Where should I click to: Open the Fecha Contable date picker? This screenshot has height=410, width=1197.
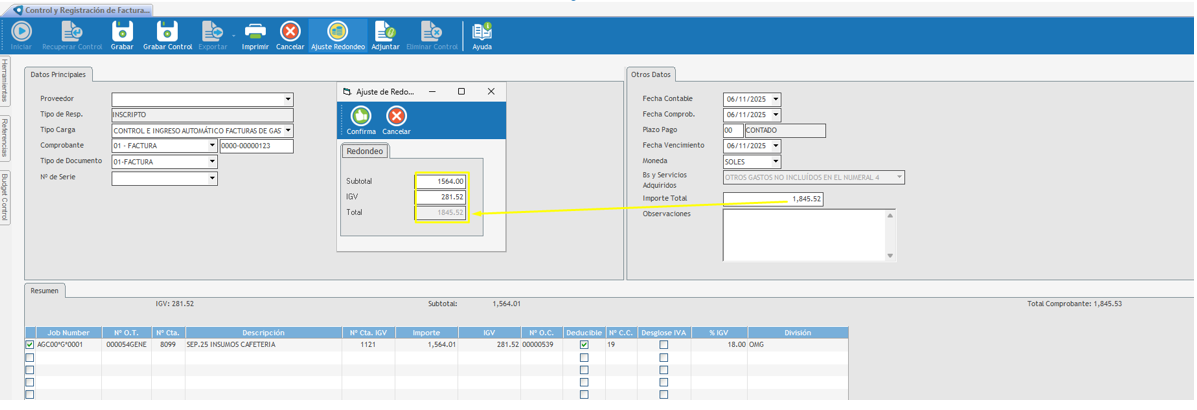click(x=775, y=100)
